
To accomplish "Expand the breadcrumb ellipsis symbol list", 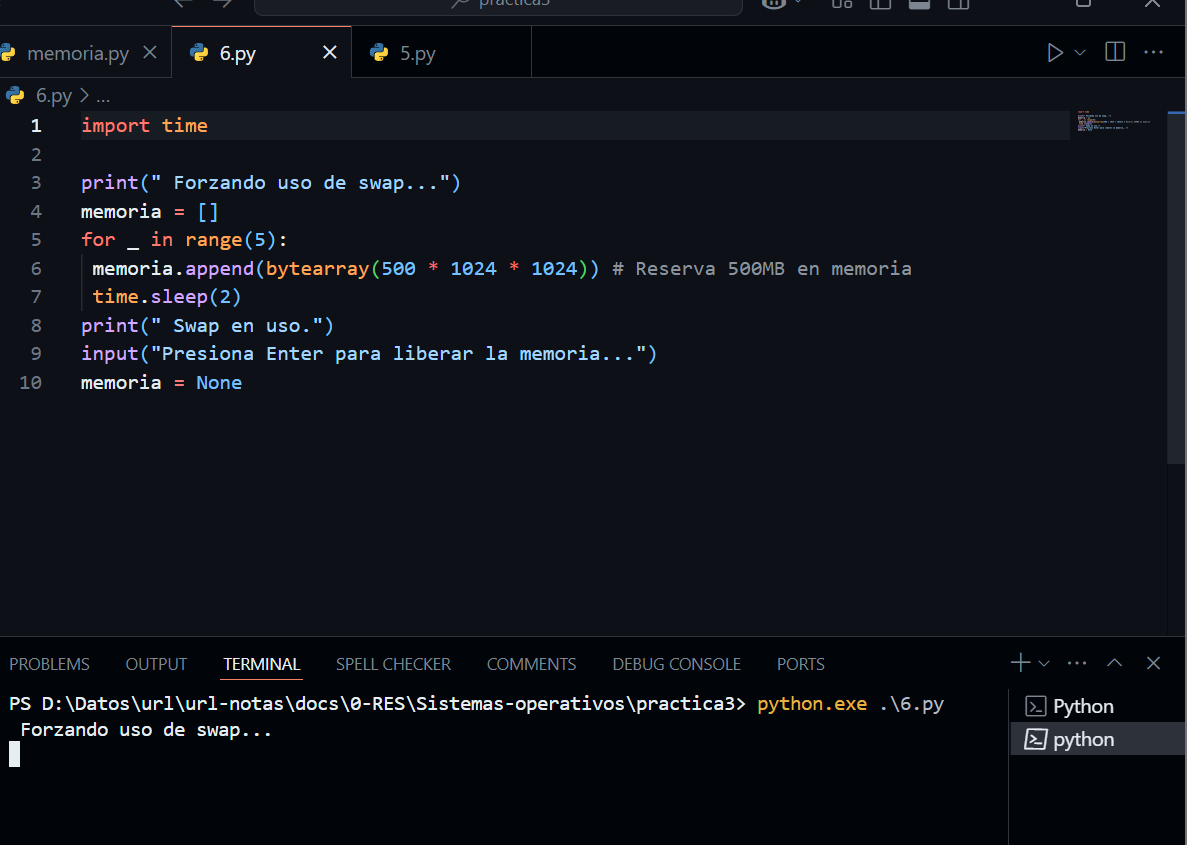I will (x=102, y=96).
